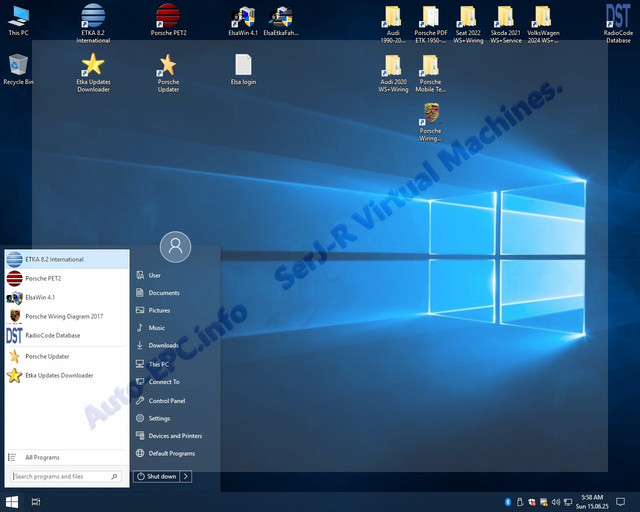Open the Elsa login file on desktop
This screenshot has width=640, height=512.
tap(243, 69)
